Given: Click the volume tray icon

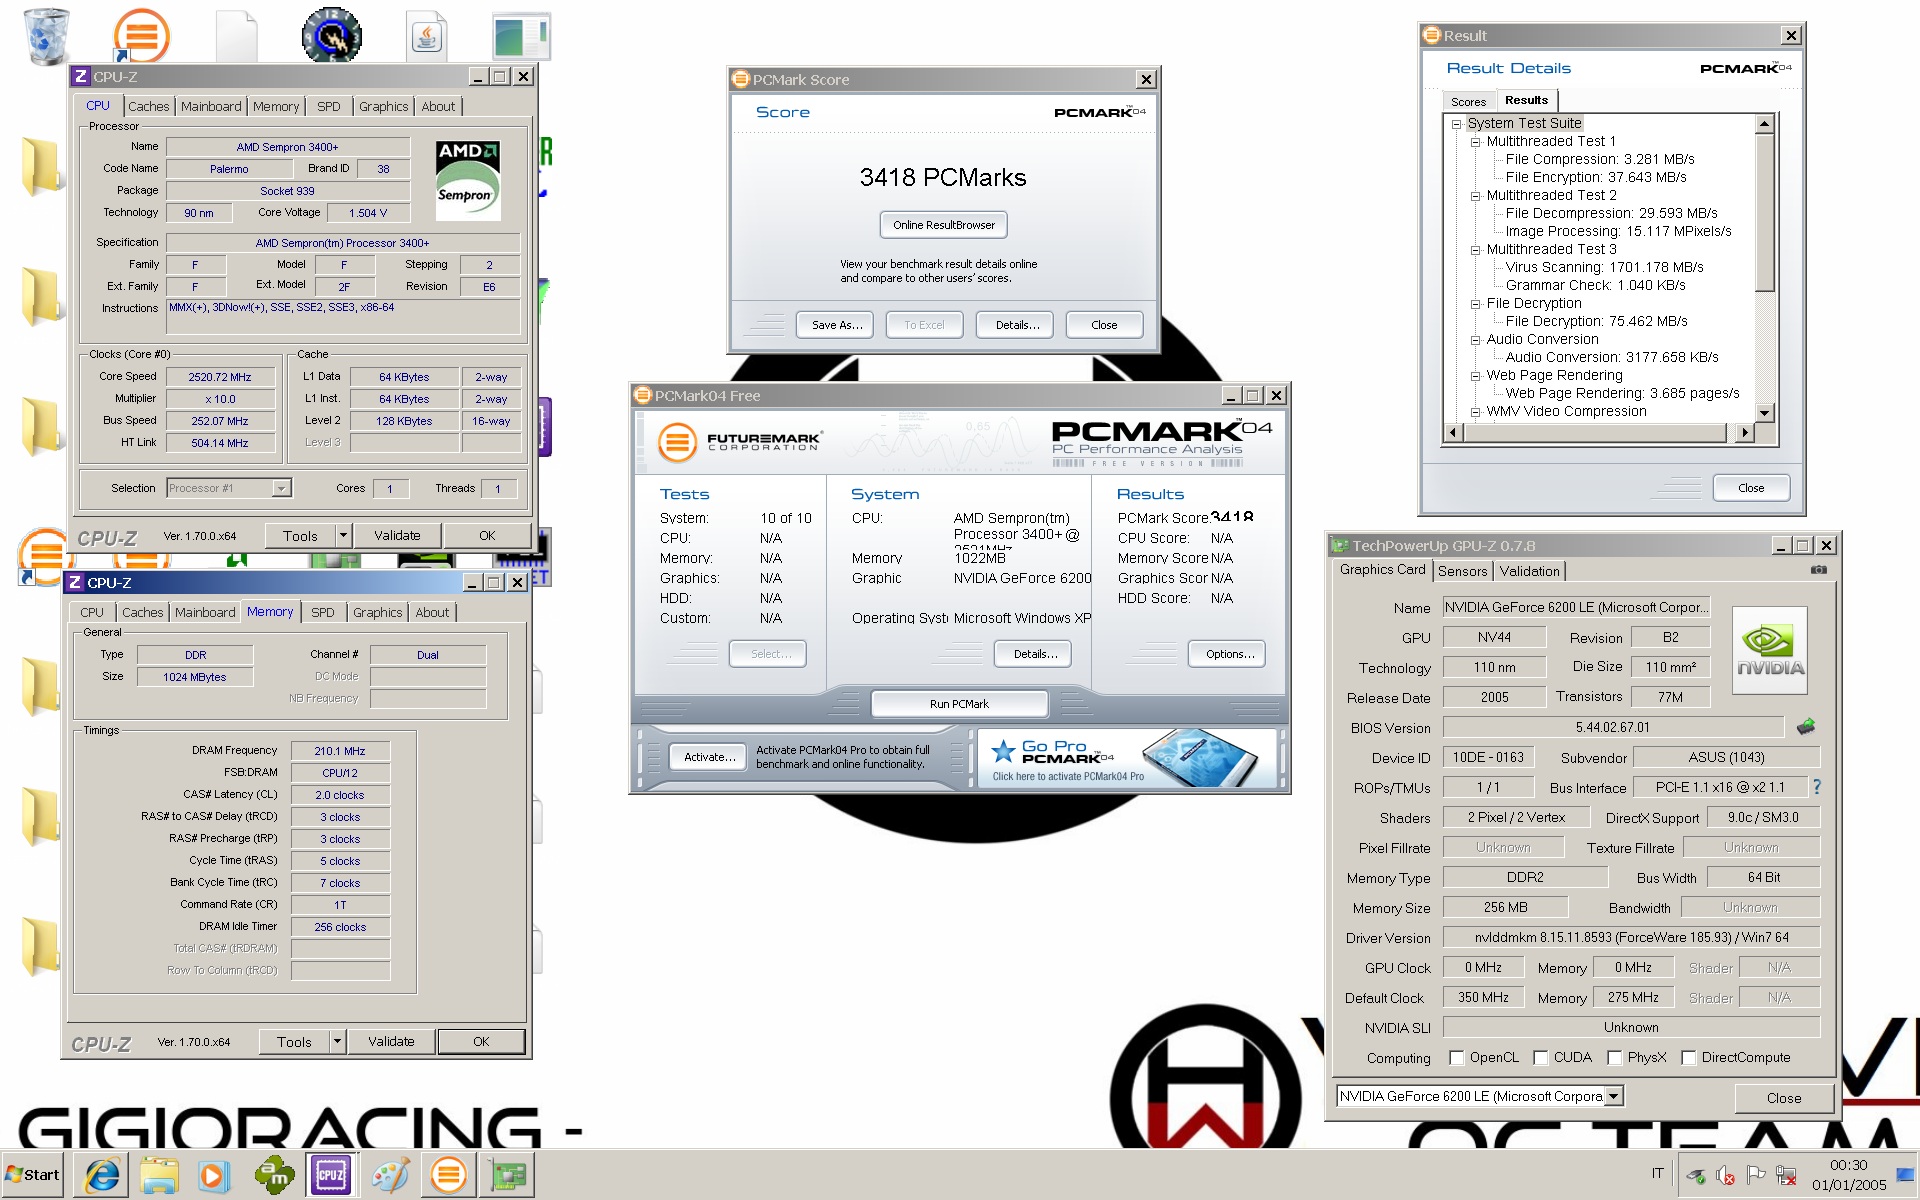Looking at the screenshot, I should point(1725,1176).
